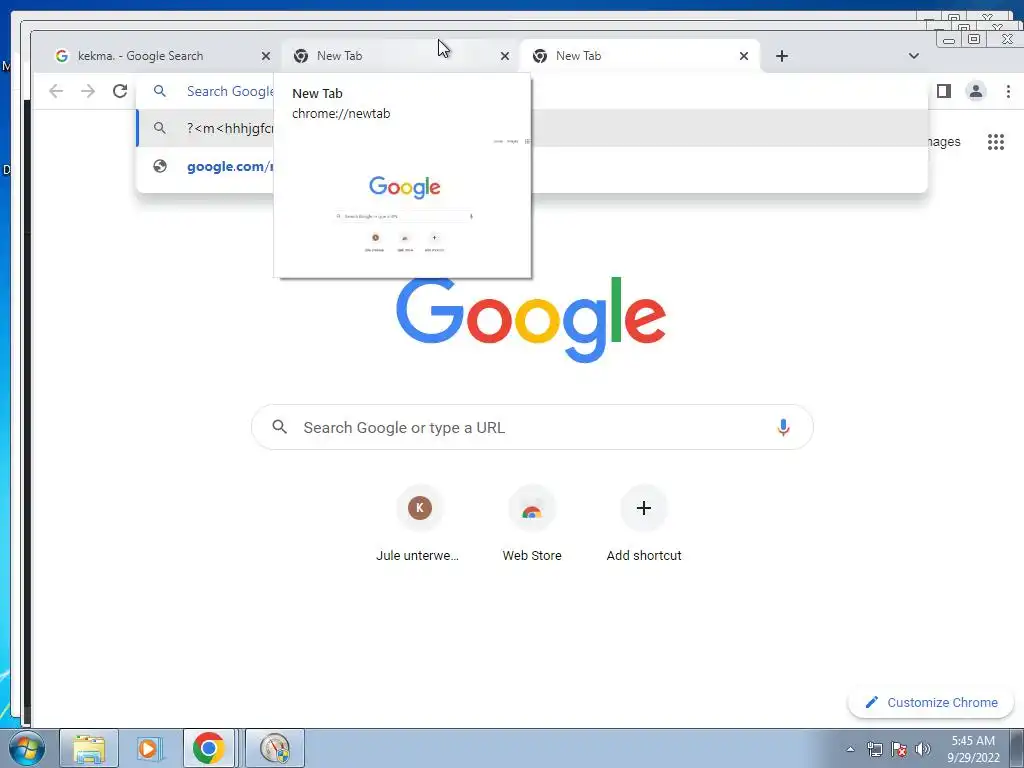Image resolution: width=1024 pixels, height=768 pixels.
Task: Click the Chrome taskbar icon
Action: click(x=209, y=748)
